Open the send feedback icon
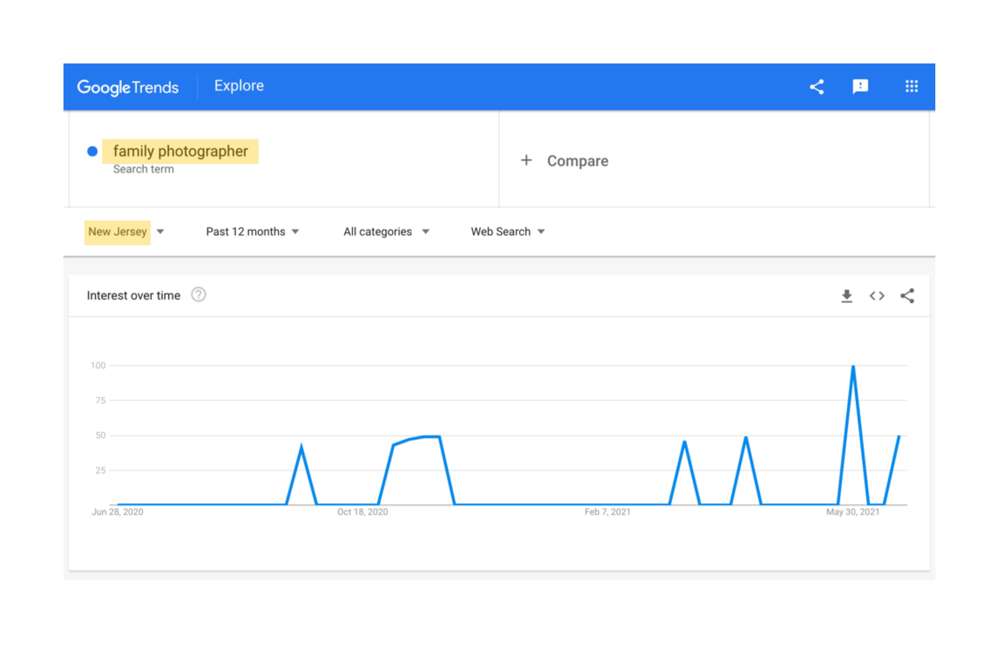 click(860, 86)
